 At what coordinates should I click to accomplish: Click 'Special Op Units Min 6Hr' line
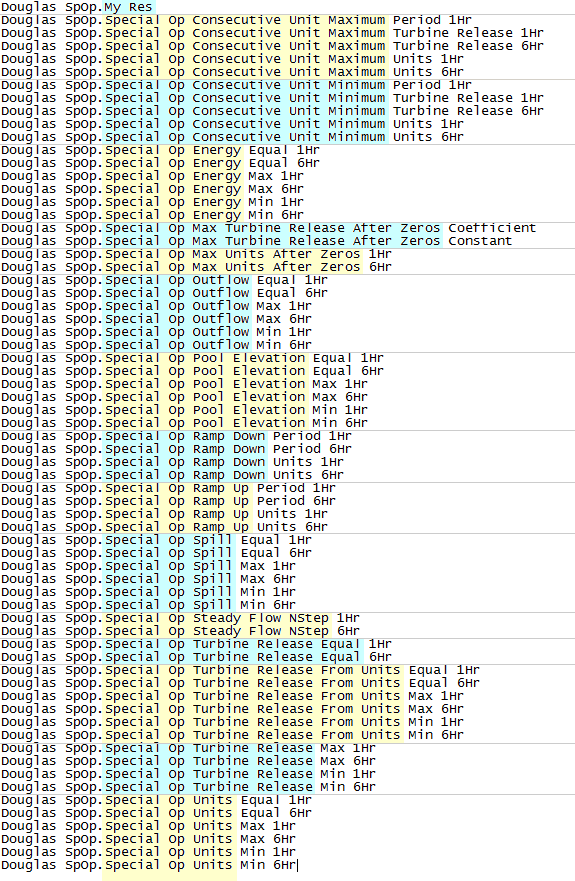(x=148, y=865)
